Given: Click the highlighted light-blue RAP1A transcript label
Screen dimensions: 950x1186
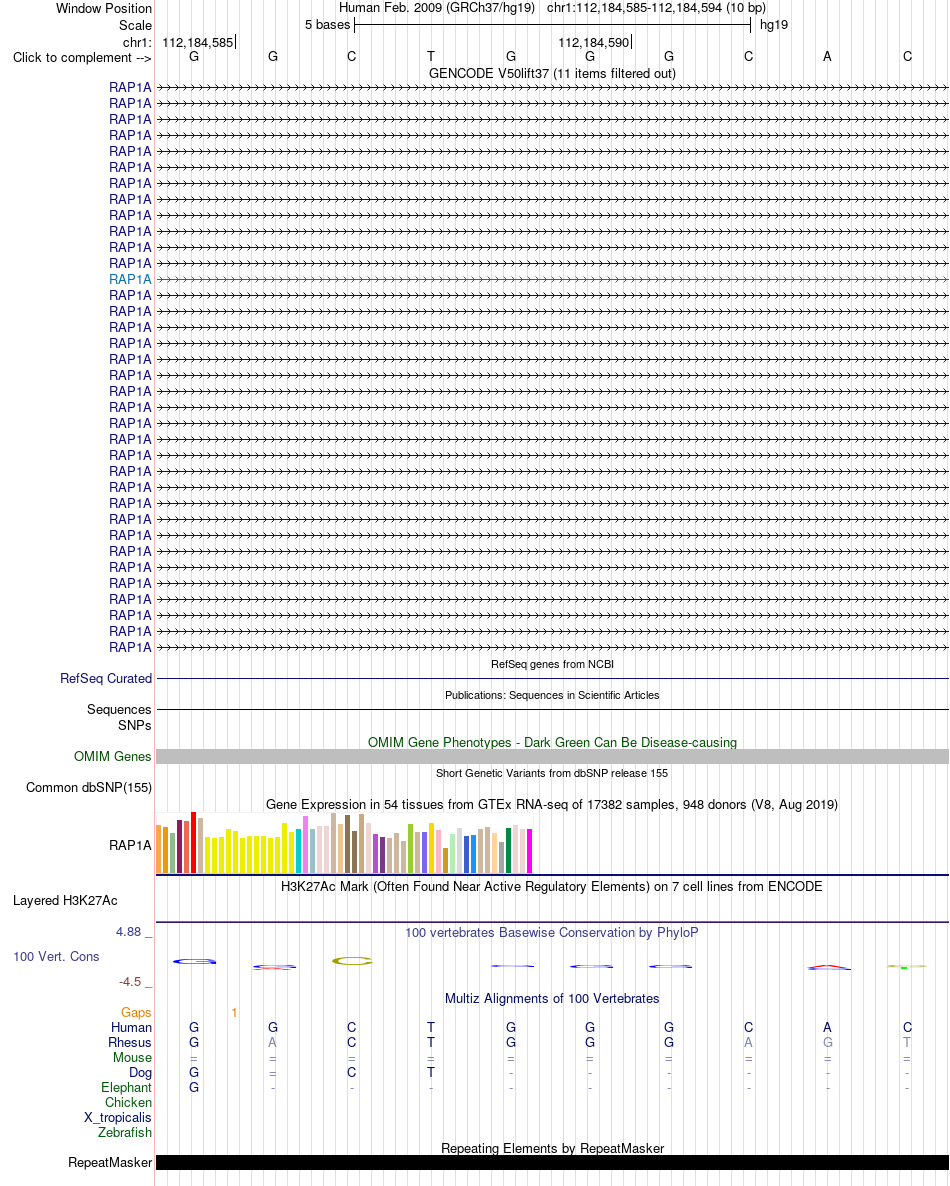Looking at the screenshot, I should 130,279.
